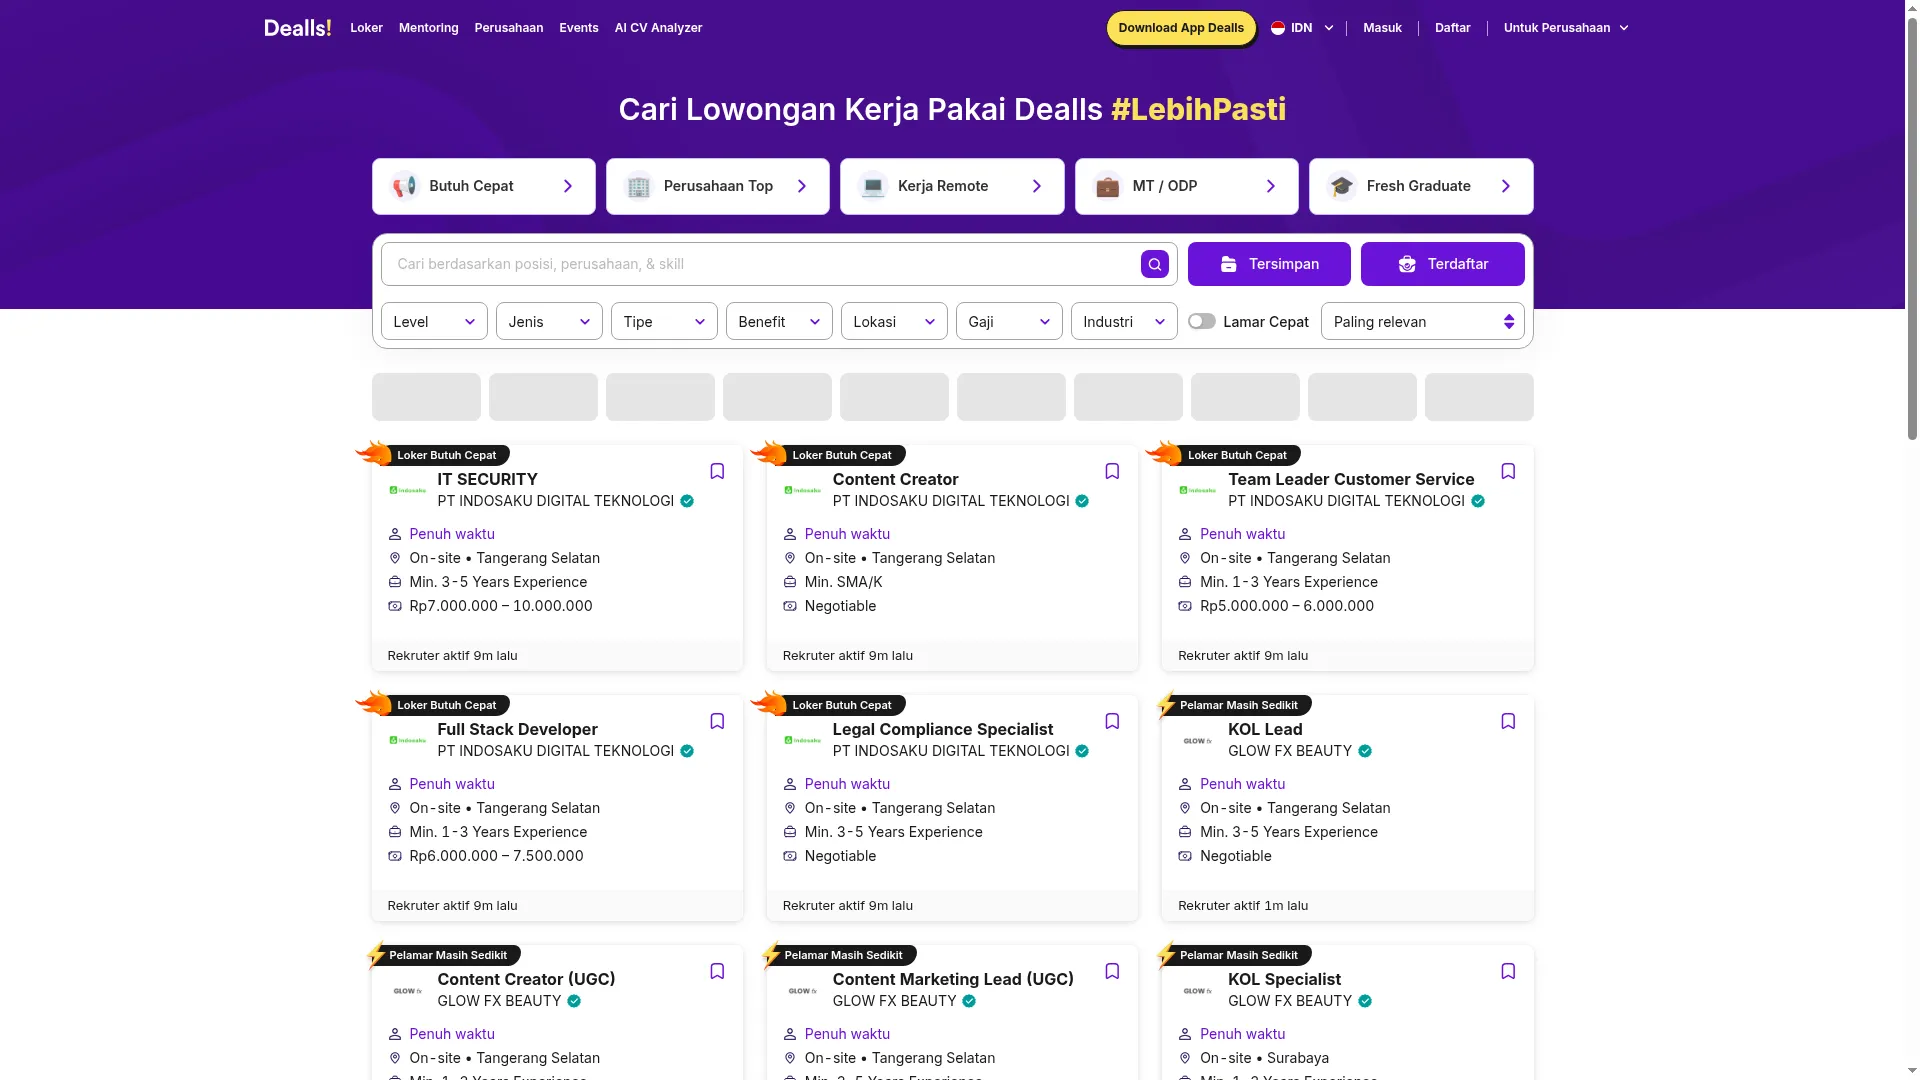Click the Masuk login link
The image size is (1920, 1080).
1382,28
